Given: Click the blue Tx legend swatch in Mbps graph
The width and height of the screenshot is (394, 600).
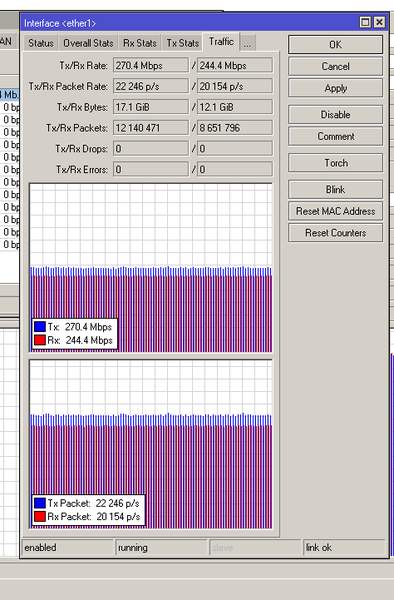Looking at the screenshot, I should coord(40,327).
